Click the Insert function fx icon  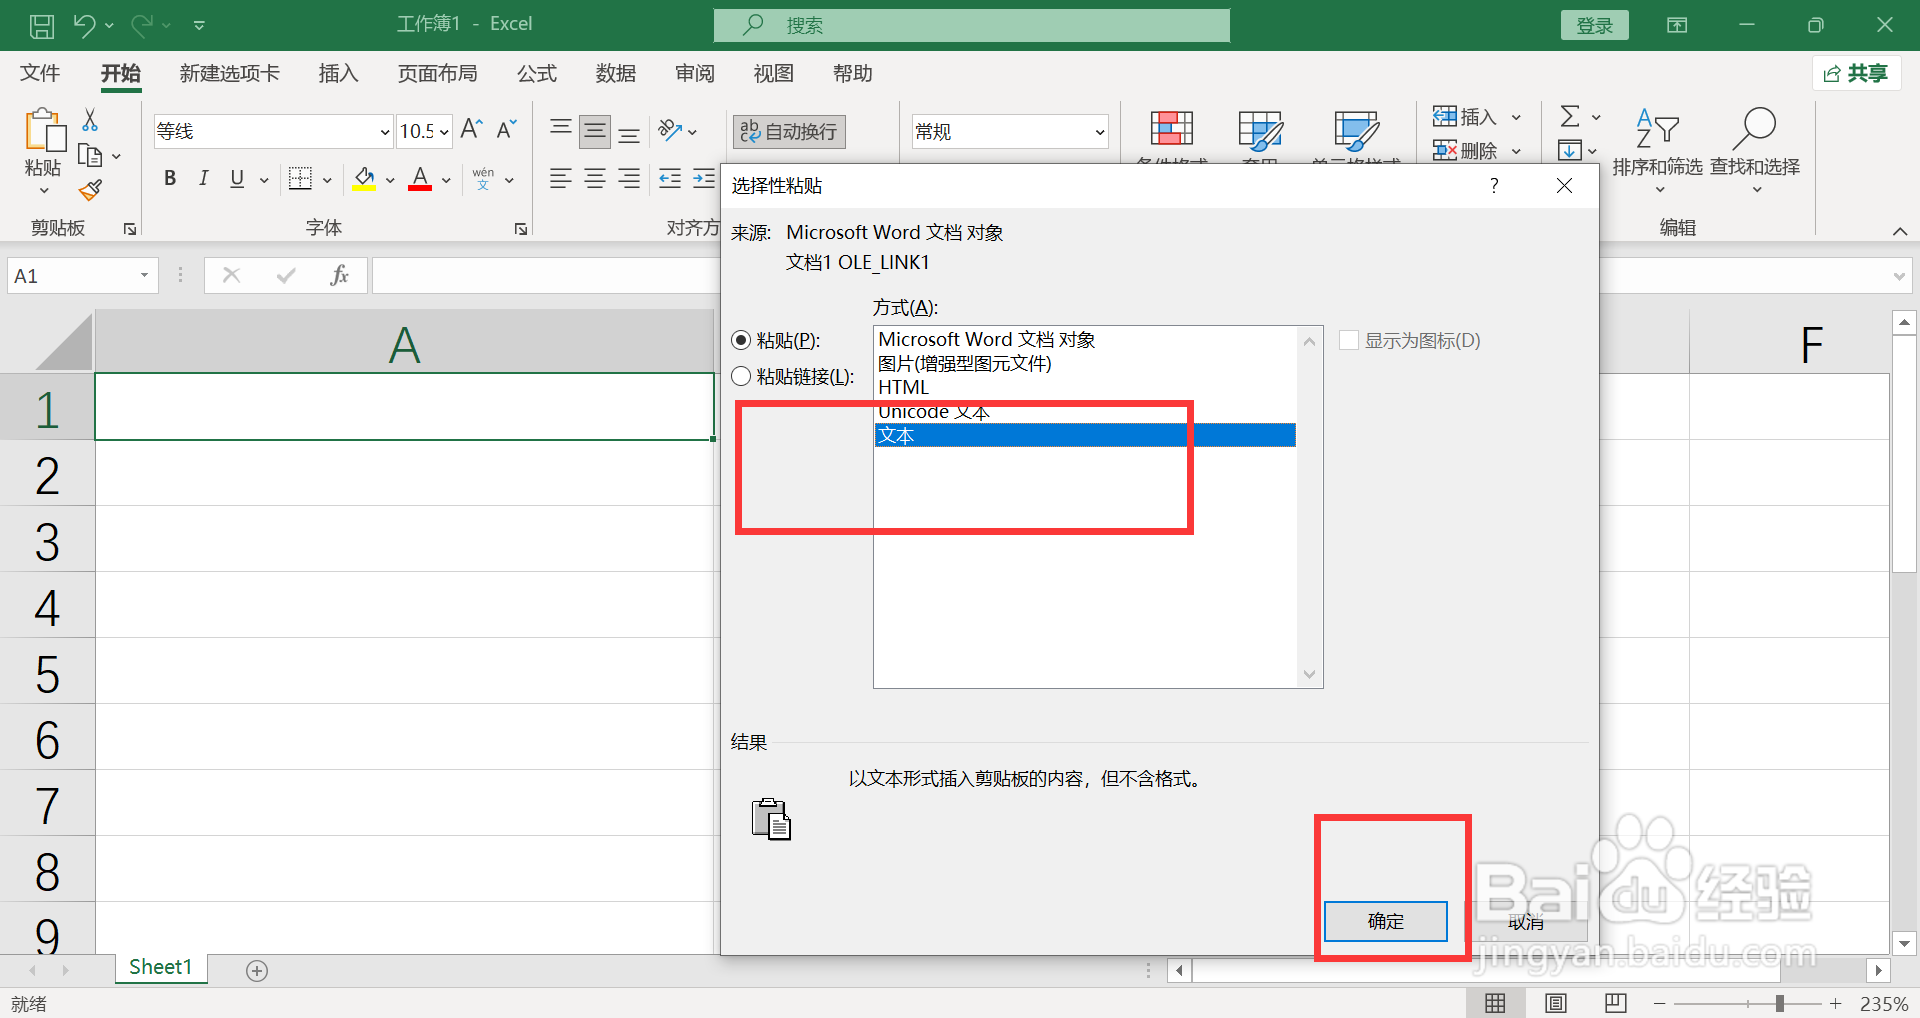(339, 275)
